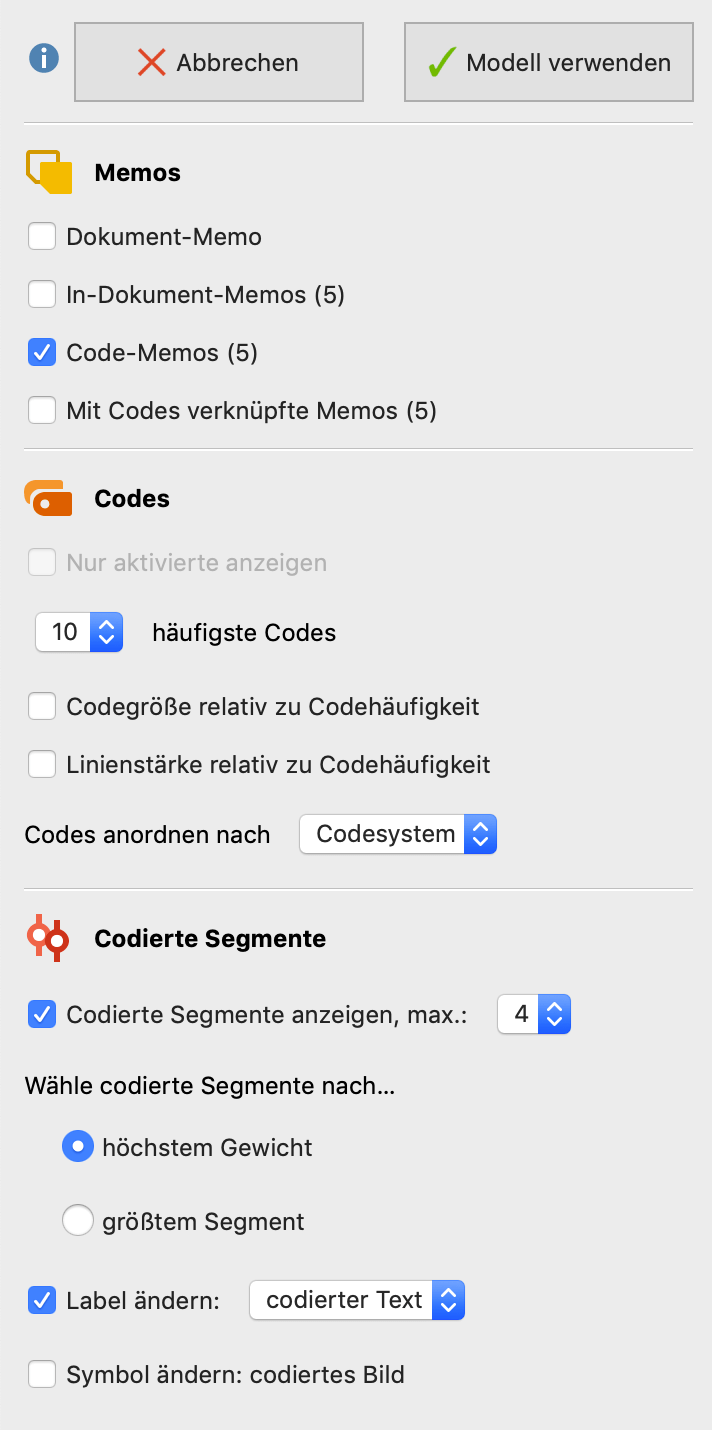Check Mit Codes verknüpfte Memos

tap(42, 410)
